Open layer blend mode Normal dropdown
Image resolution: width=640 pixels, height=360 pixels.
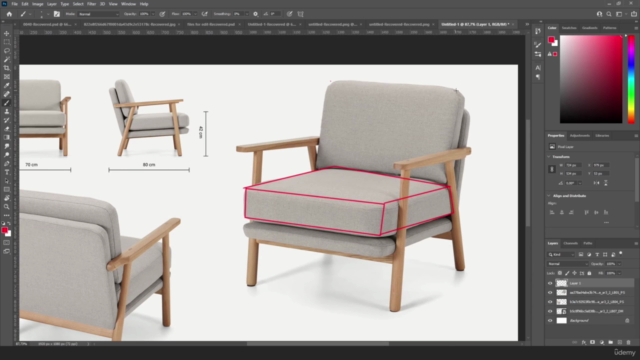point(567,264)
